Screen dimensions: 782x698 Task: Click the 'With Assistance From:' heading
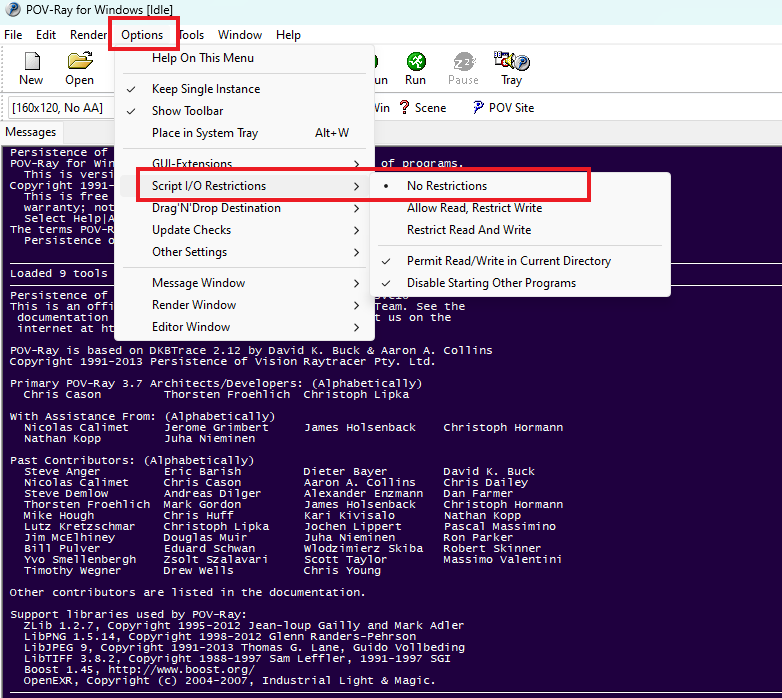point(143,416)
